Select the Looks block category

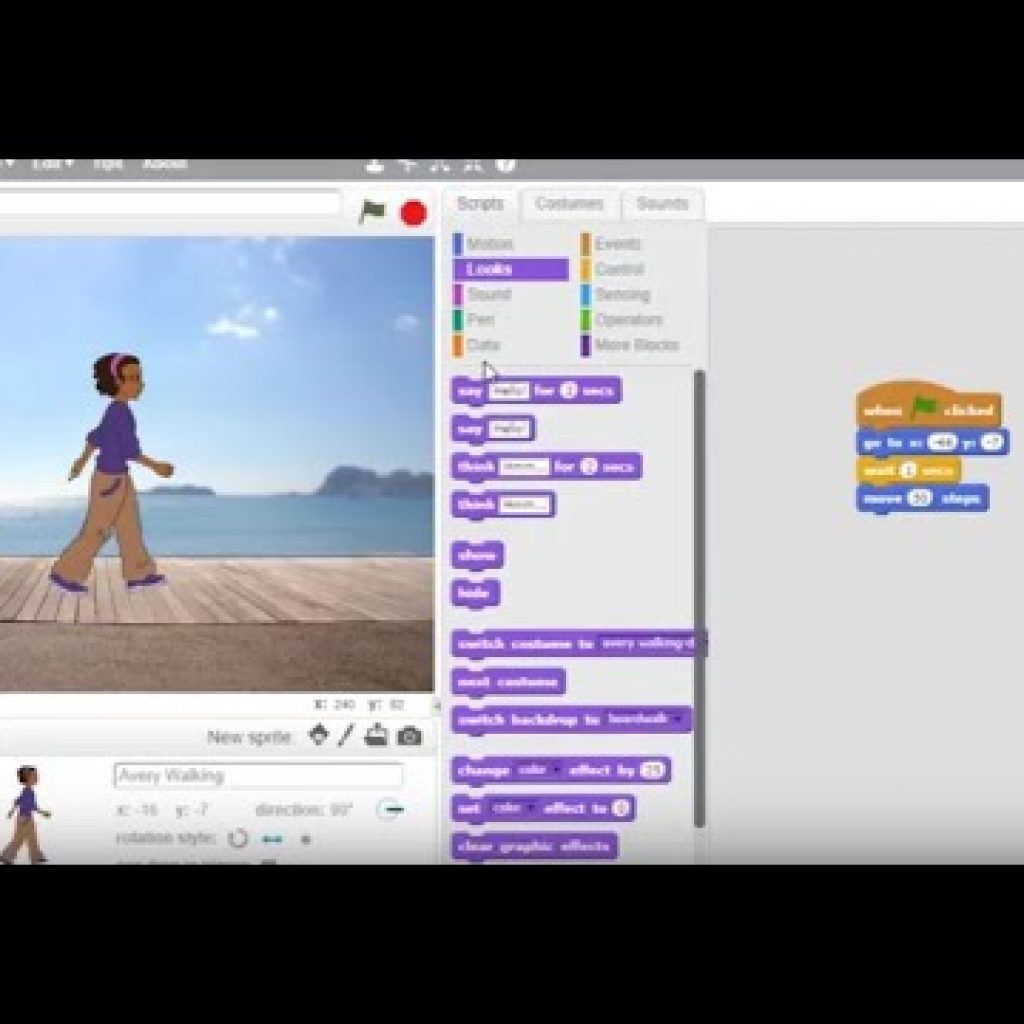(x=486, y=268)
